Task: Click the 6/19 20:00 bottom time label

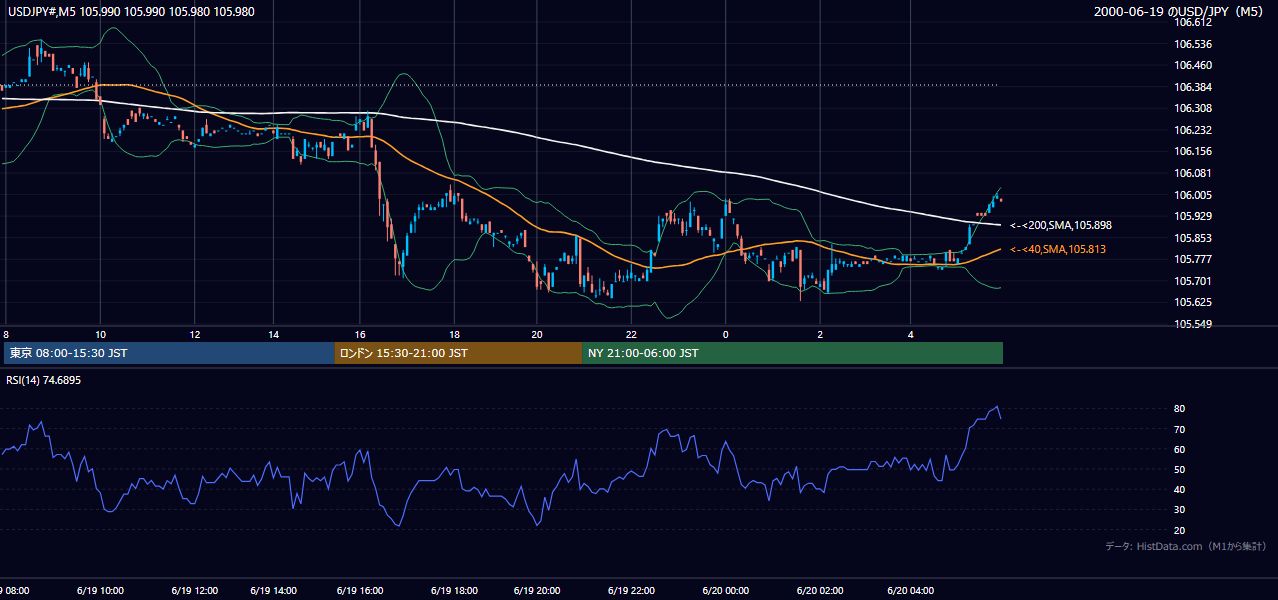Action: pyautogui.click(x=537, y=590)
